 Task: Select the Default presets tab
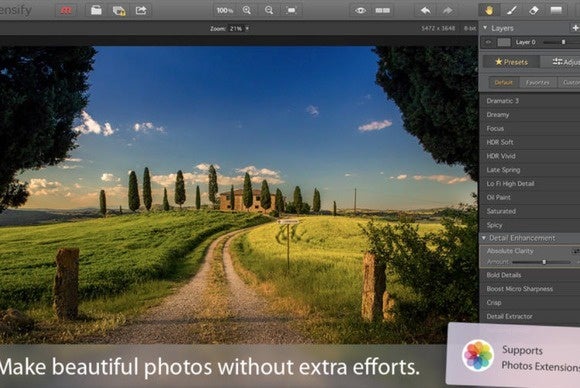[503, 82]
